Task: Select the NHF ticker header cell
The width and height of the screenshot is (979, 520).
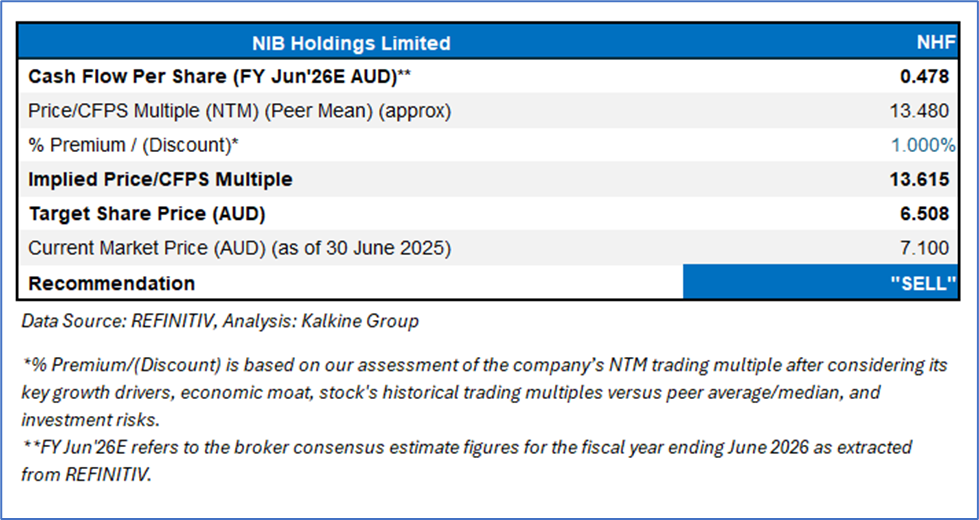Action: (x=935, y=43)
